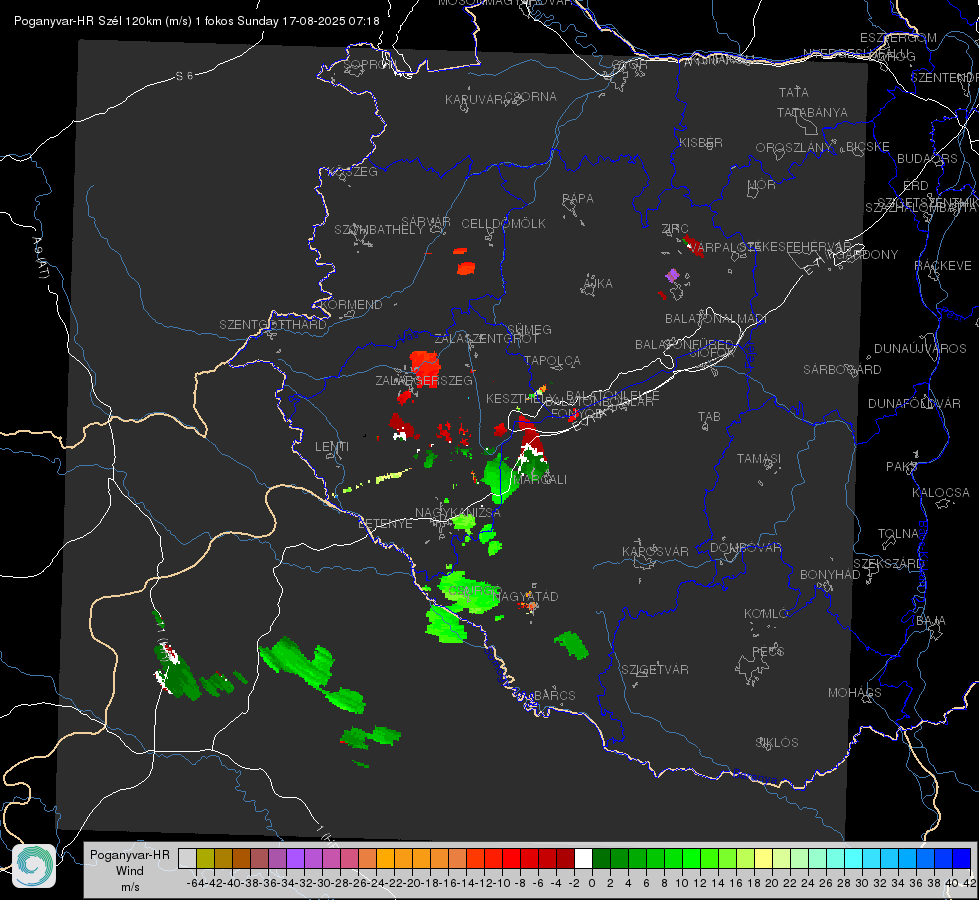Click the BALATONFURED city label
The width and height of the screenshot is (979, 900).
coord(684,345)
